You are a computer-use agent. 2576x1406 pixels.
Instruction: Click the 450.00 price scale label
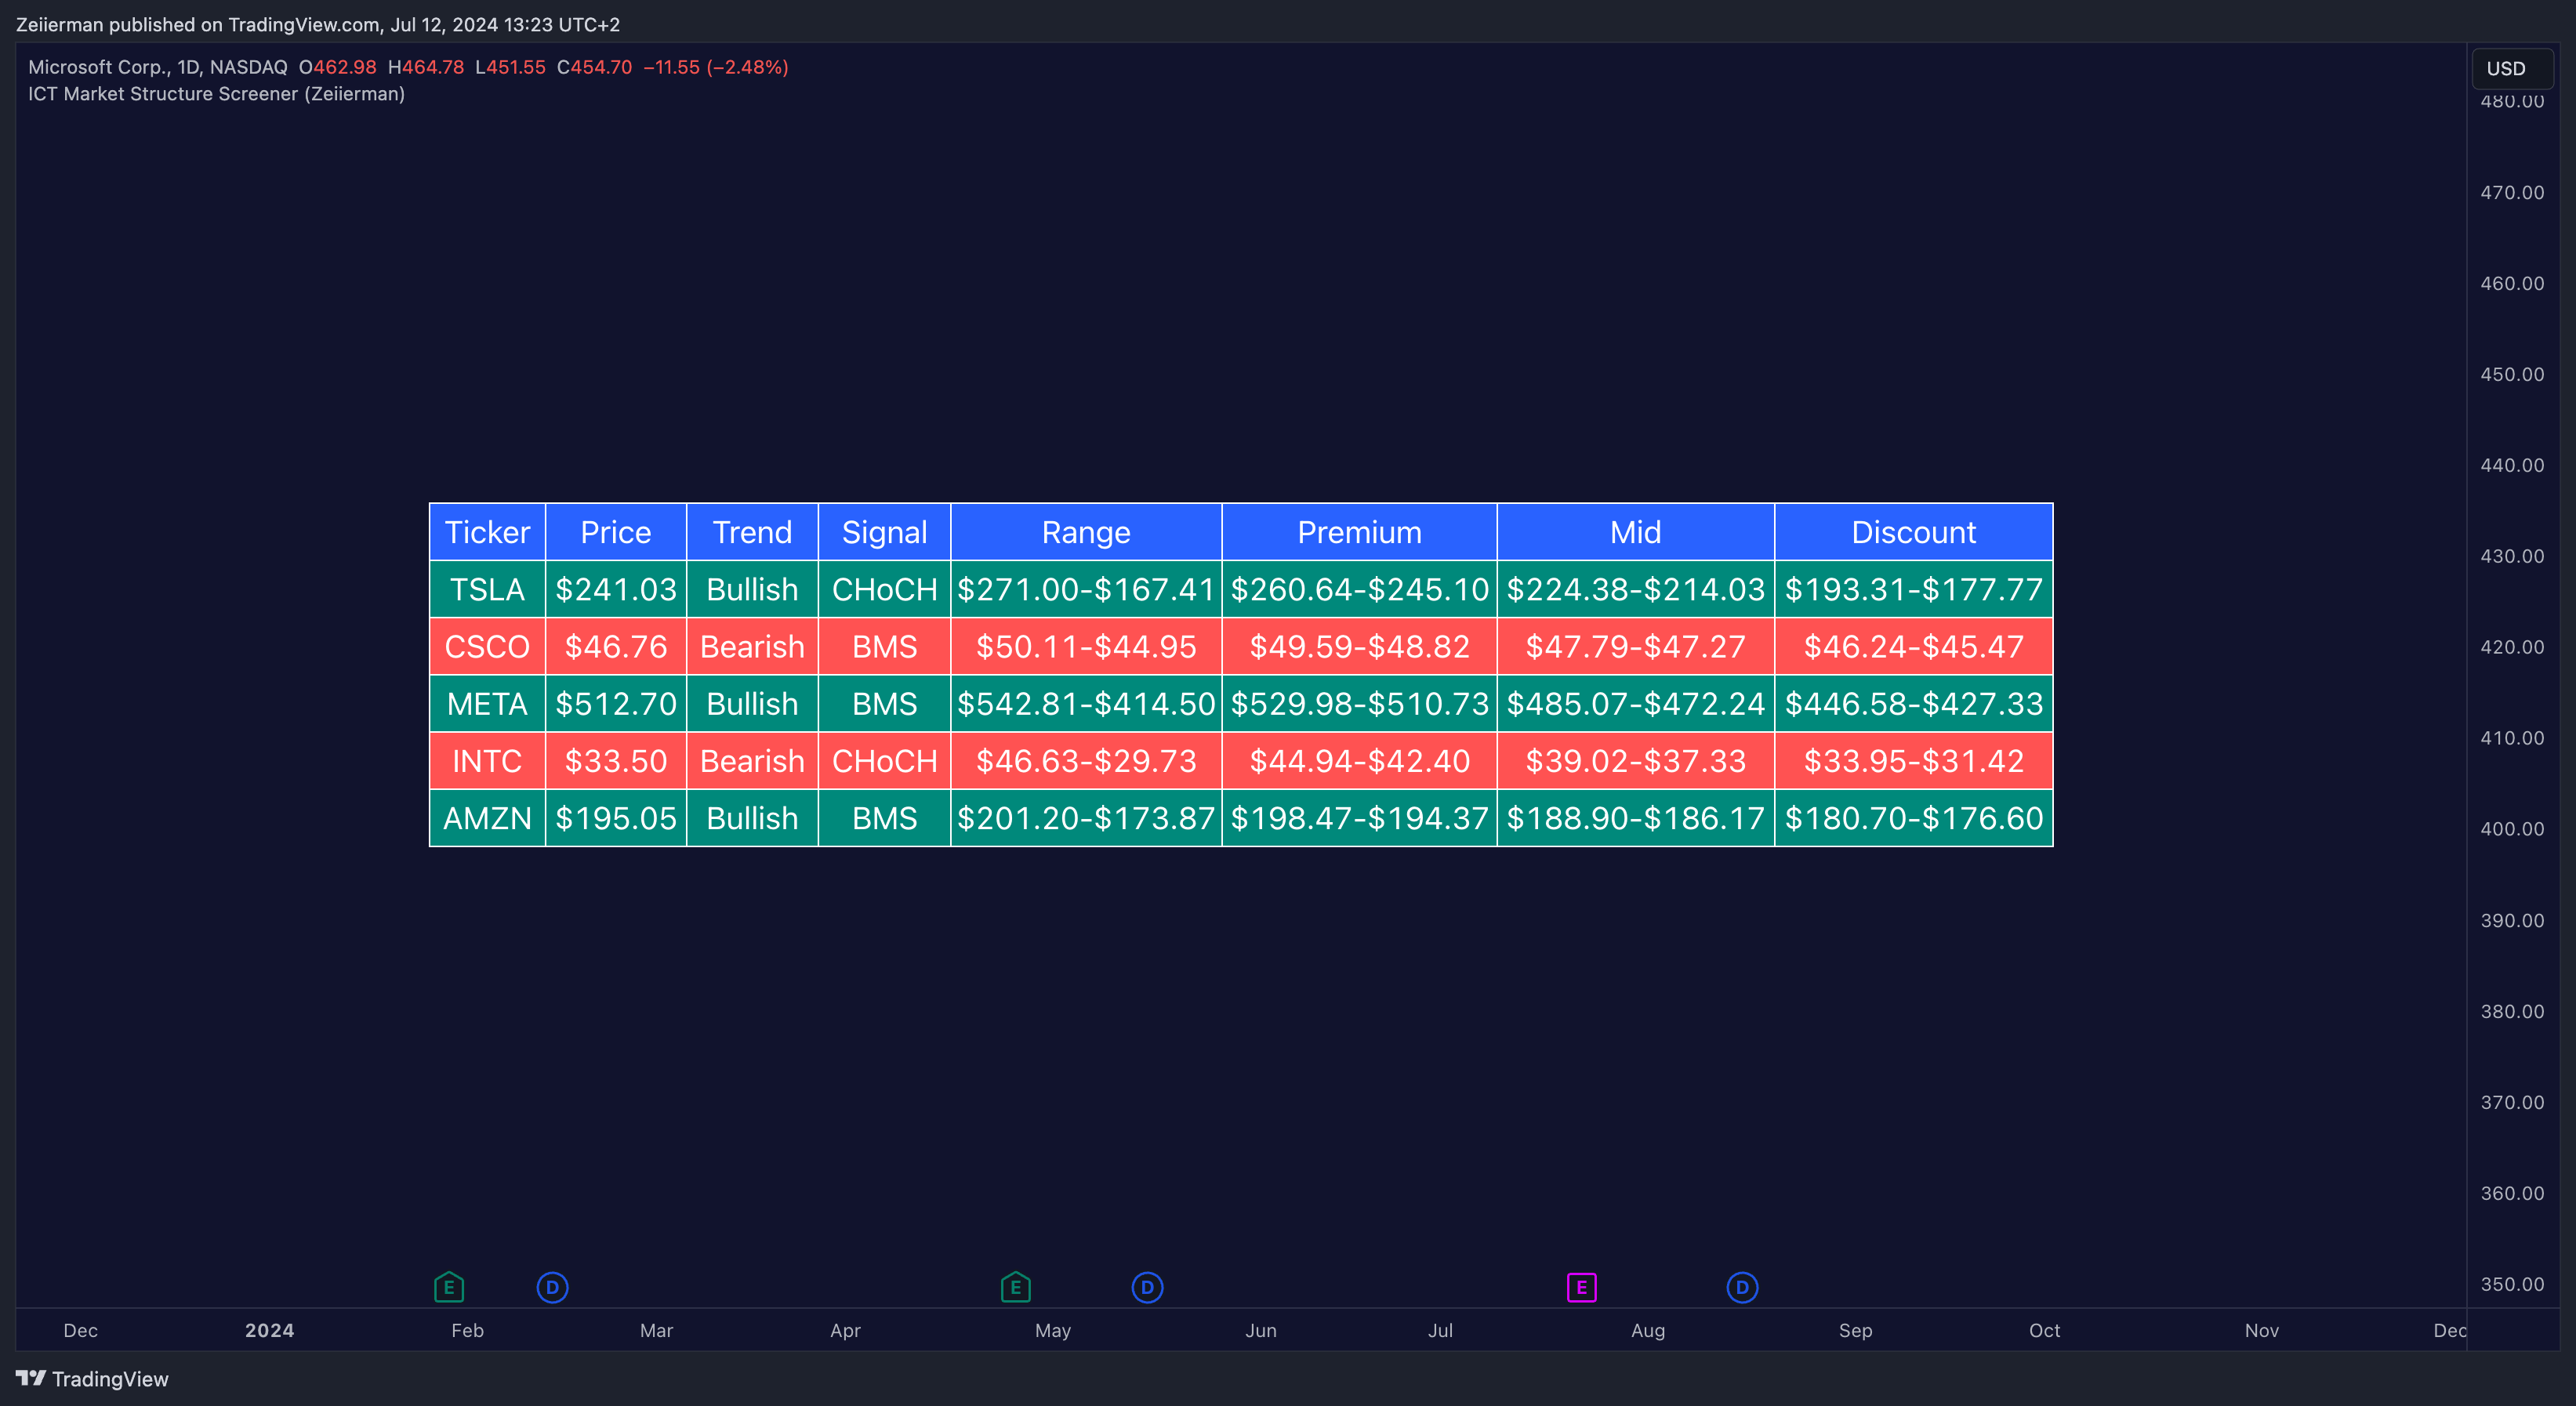(x=2512, y=374)
